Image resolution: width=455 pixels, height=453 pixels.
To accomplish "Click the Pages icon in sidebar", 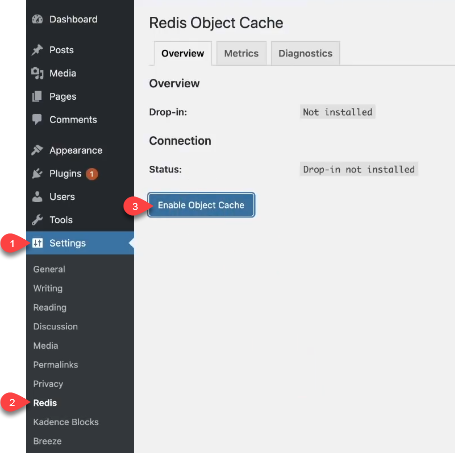I will point(37,96).
